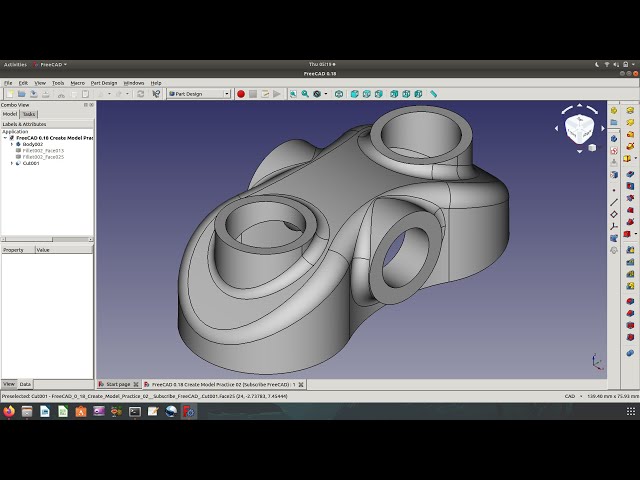Start macro recording with the red circle
Image resolution: width=640 pixels, height=480 pixels.
pos(241,94)
